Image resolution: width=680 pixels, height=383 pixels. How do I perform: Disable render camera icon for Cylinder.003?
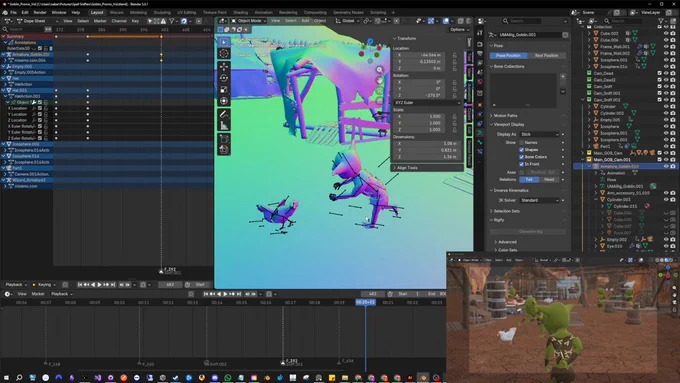(x=673, y=200)
